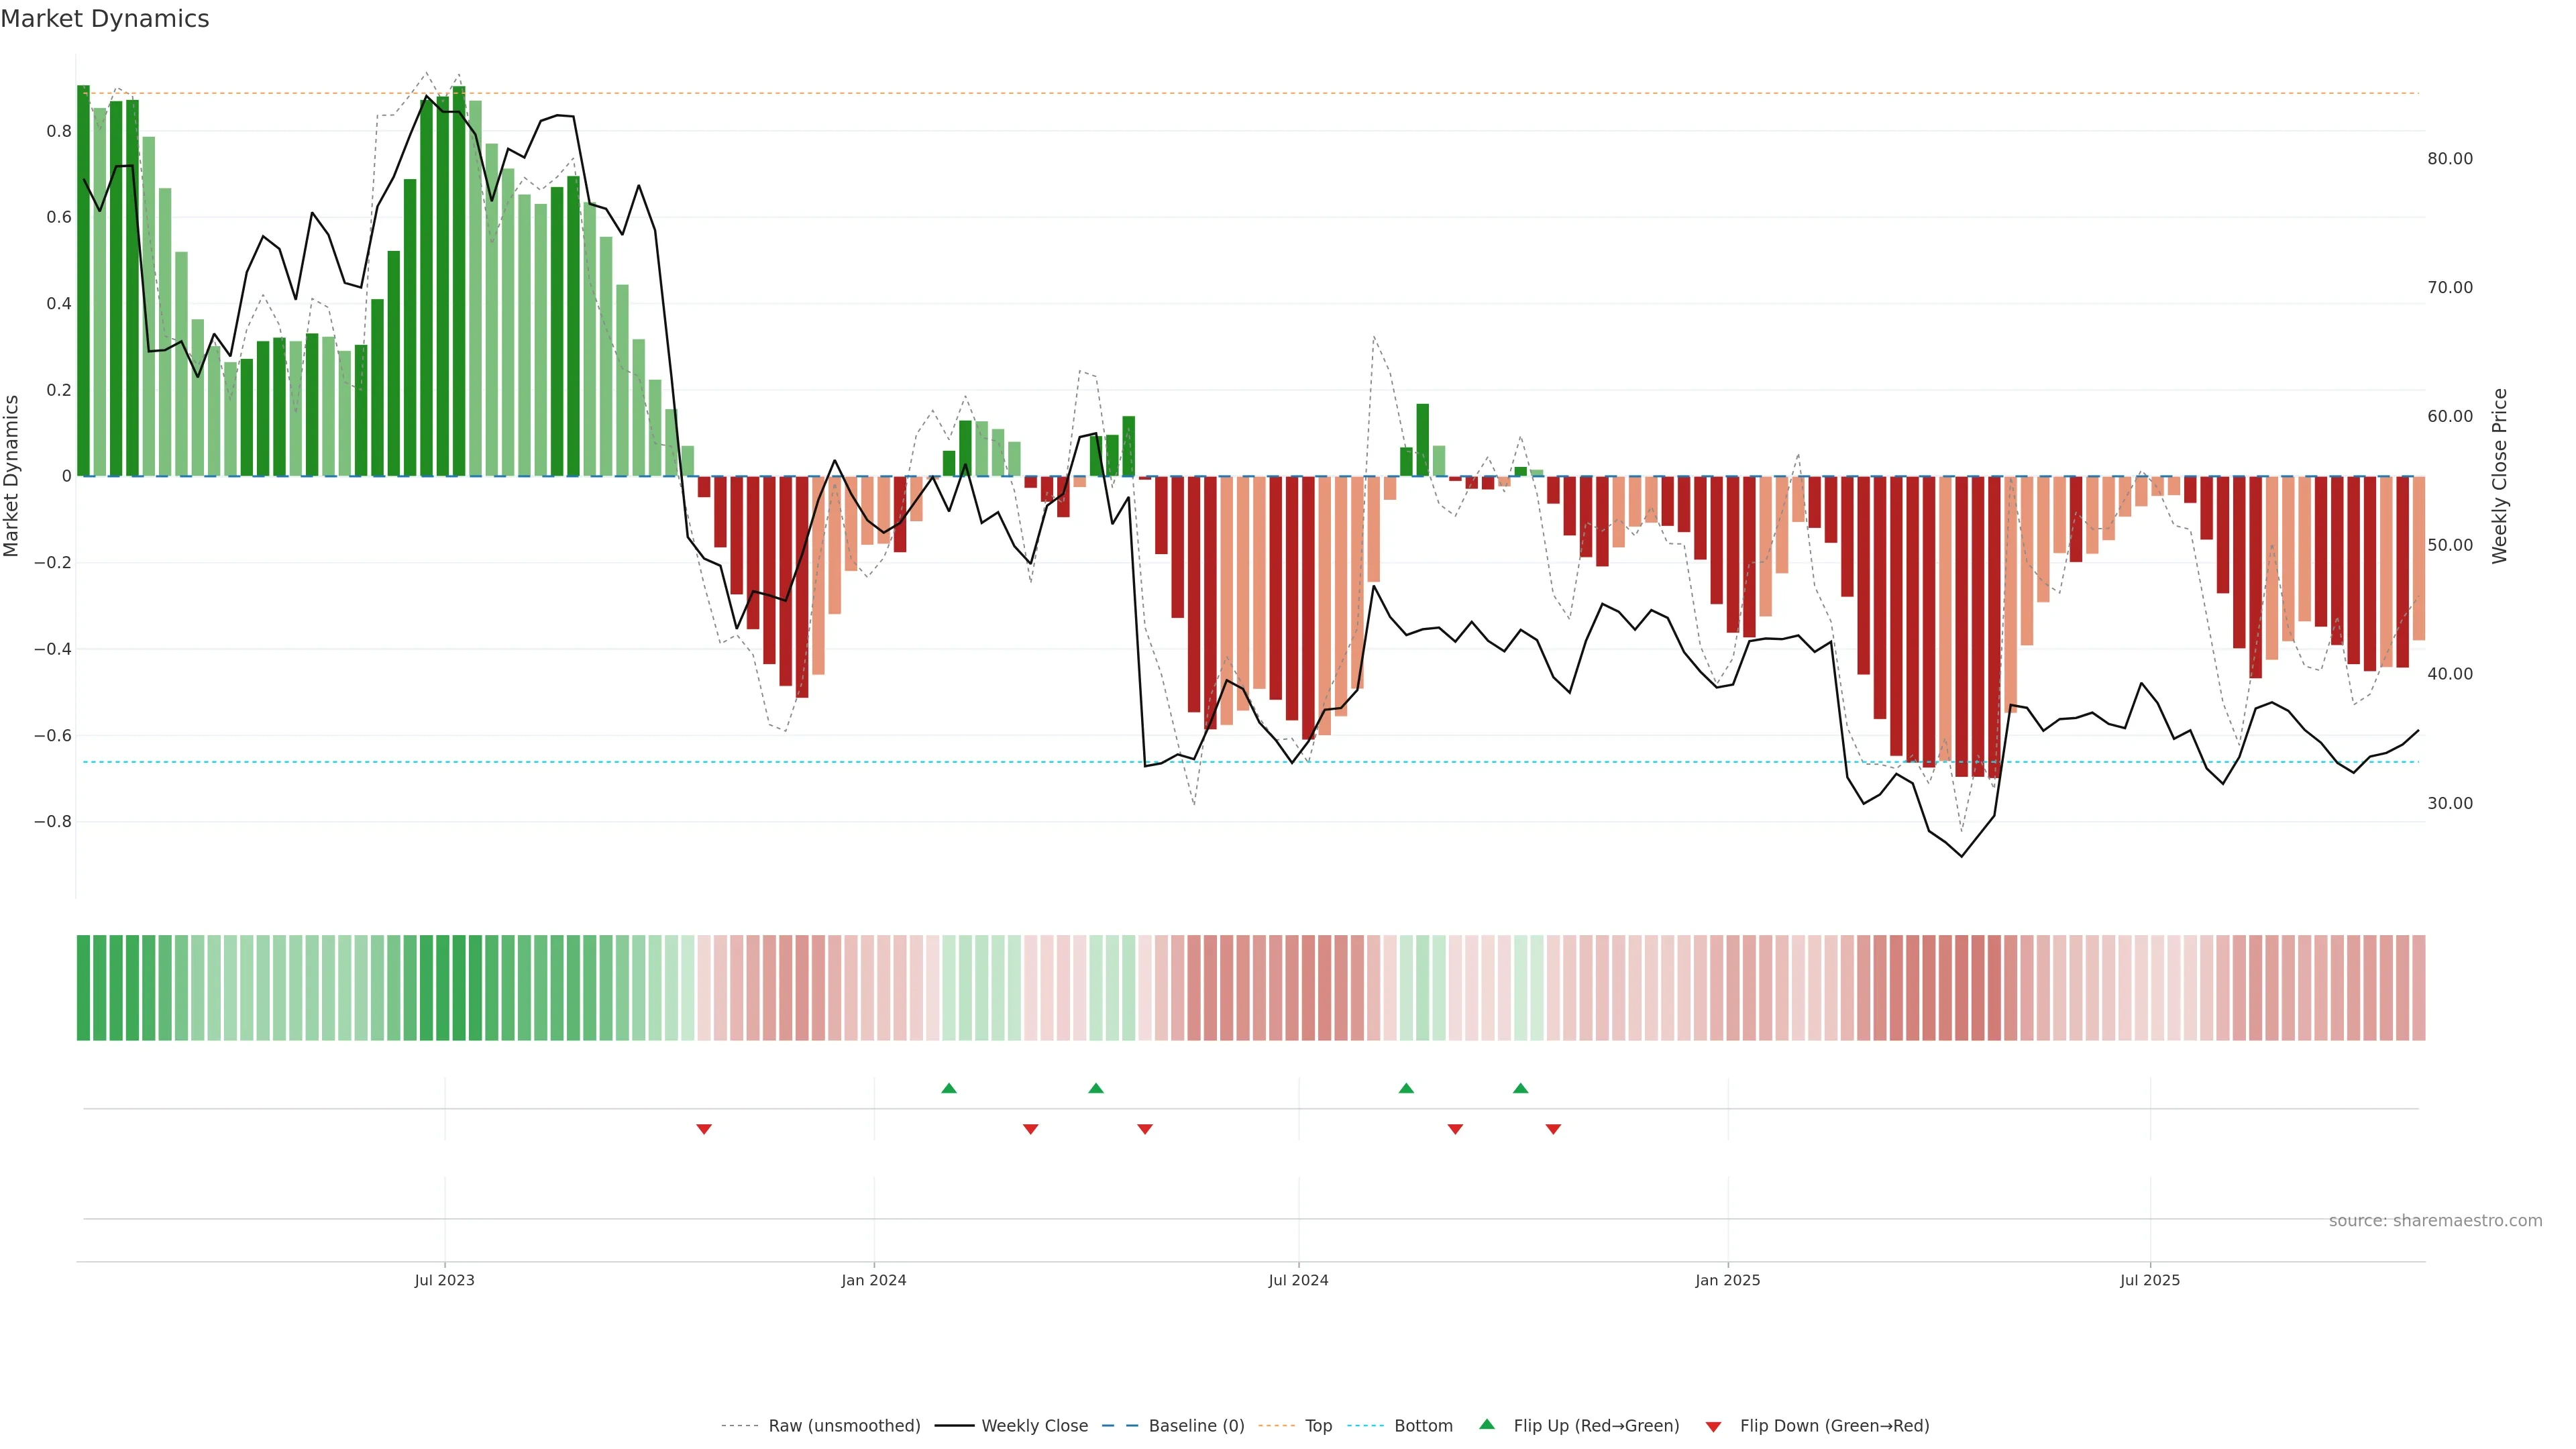Click the second red flip-down triangle marker
The width and height of the screenshot is (2576, 1449).
1031,1129
